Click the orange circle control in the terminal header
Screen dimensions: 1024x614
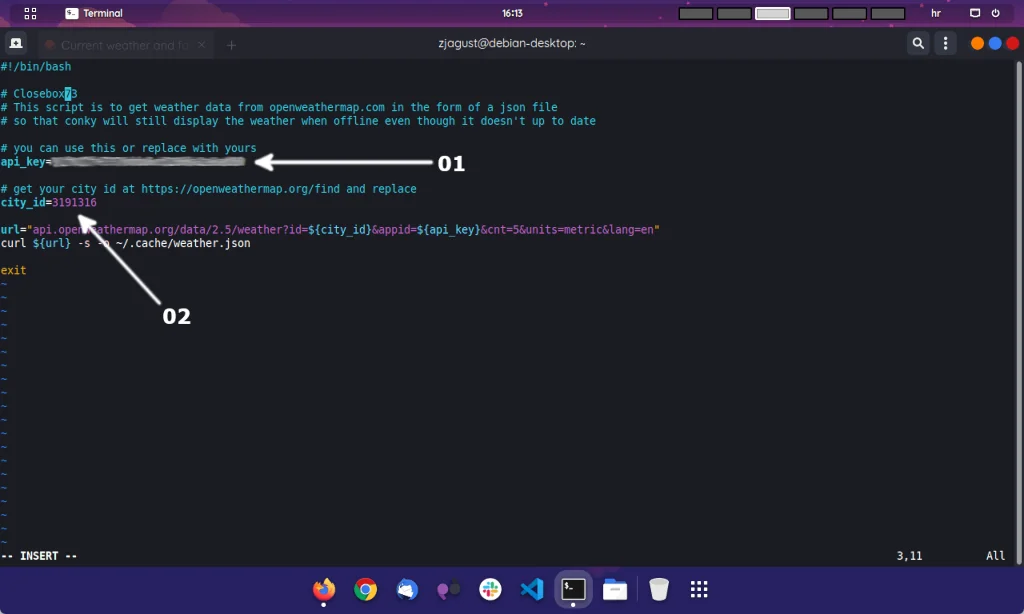(x=976, y=43)
